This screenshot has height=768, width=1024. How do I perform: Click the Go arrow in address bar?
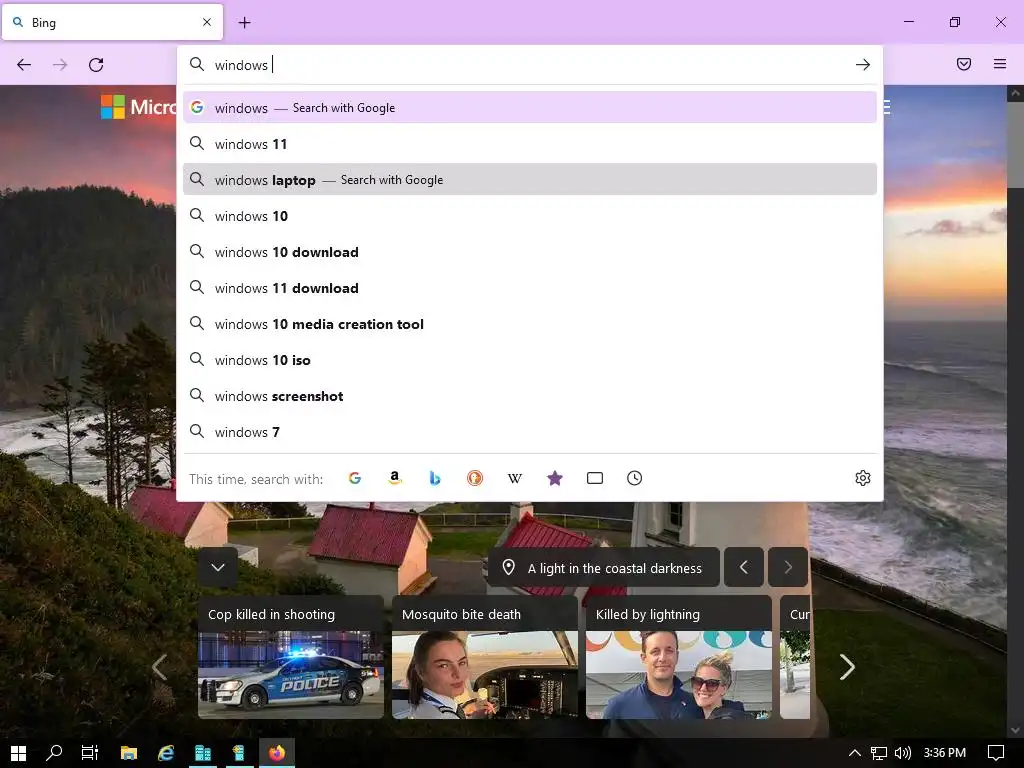tap(863, 65)
